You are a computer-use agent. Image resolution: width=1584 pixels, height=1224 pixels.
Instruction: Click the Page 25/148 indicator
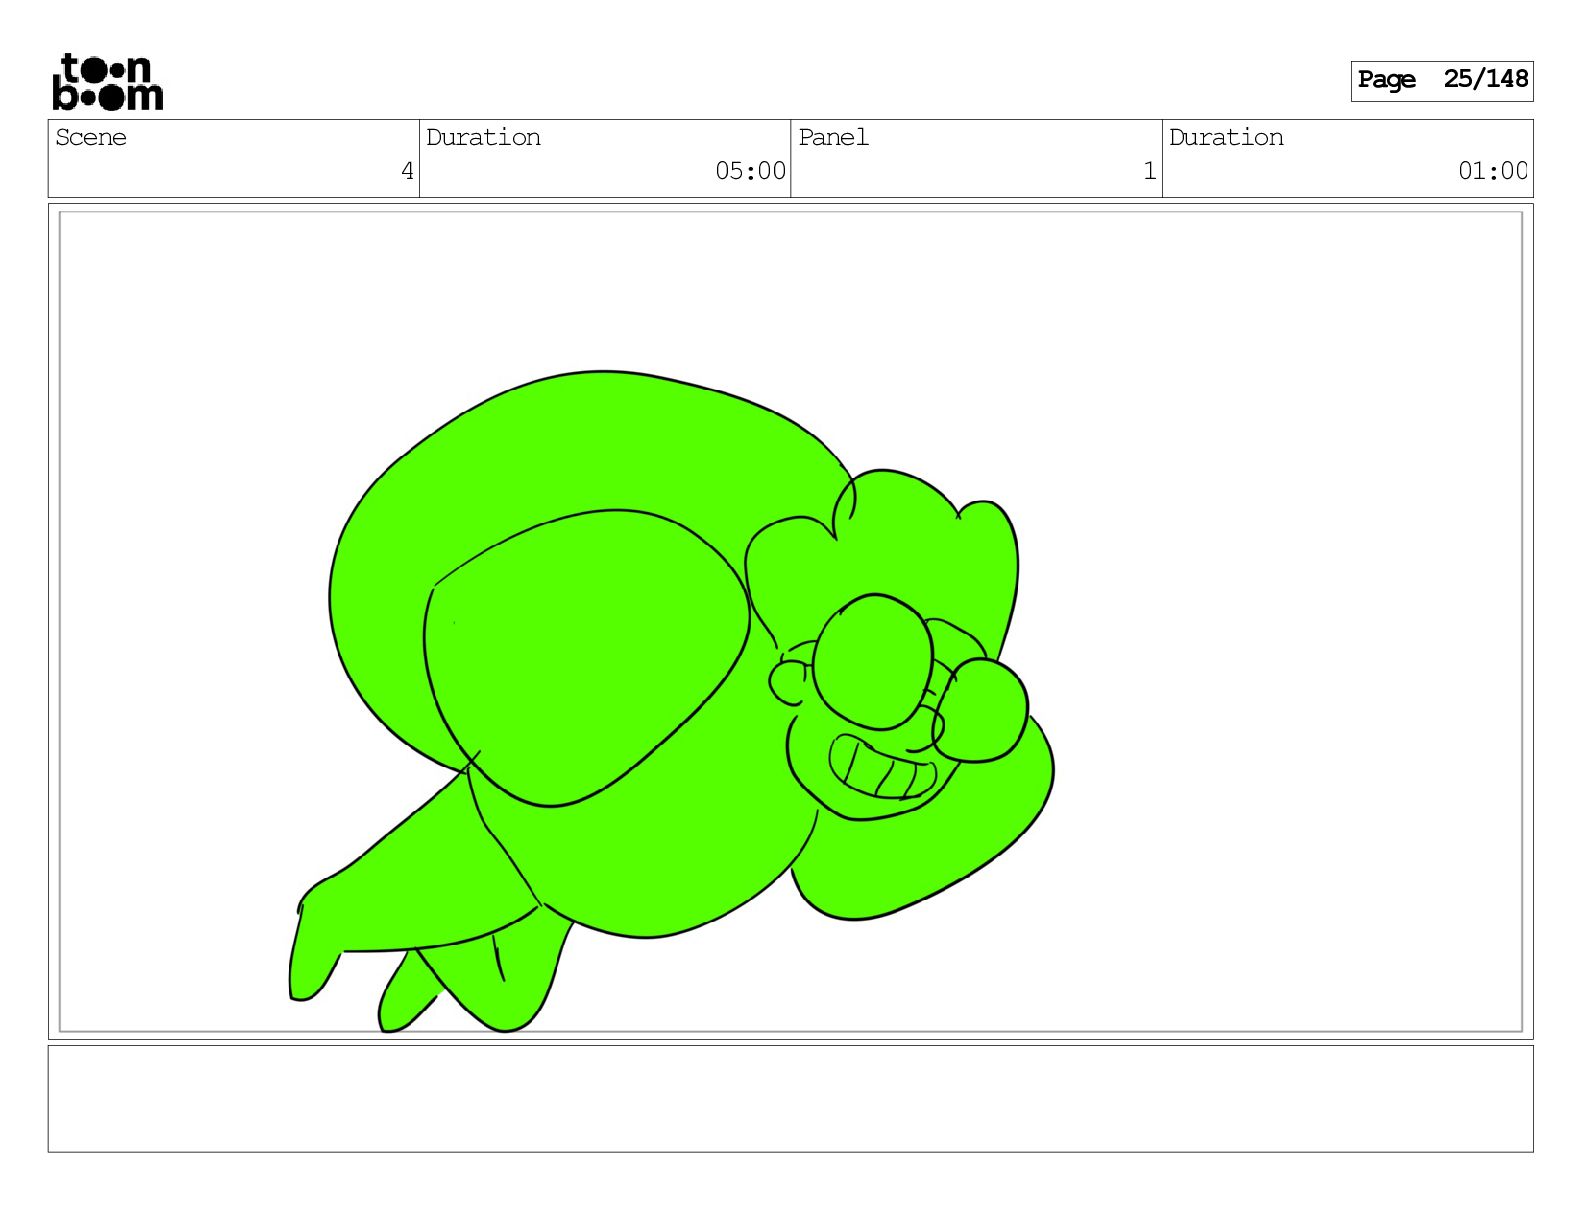(1441, 80)
